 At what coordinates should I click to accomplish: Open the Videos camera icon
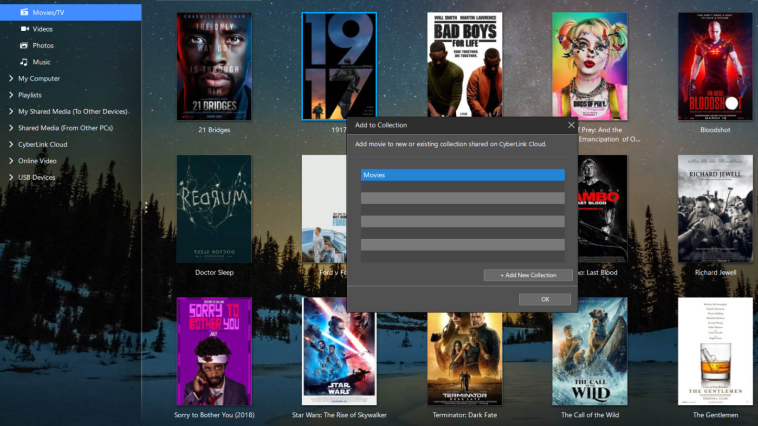pyautogui.click(x=24, y=29)
